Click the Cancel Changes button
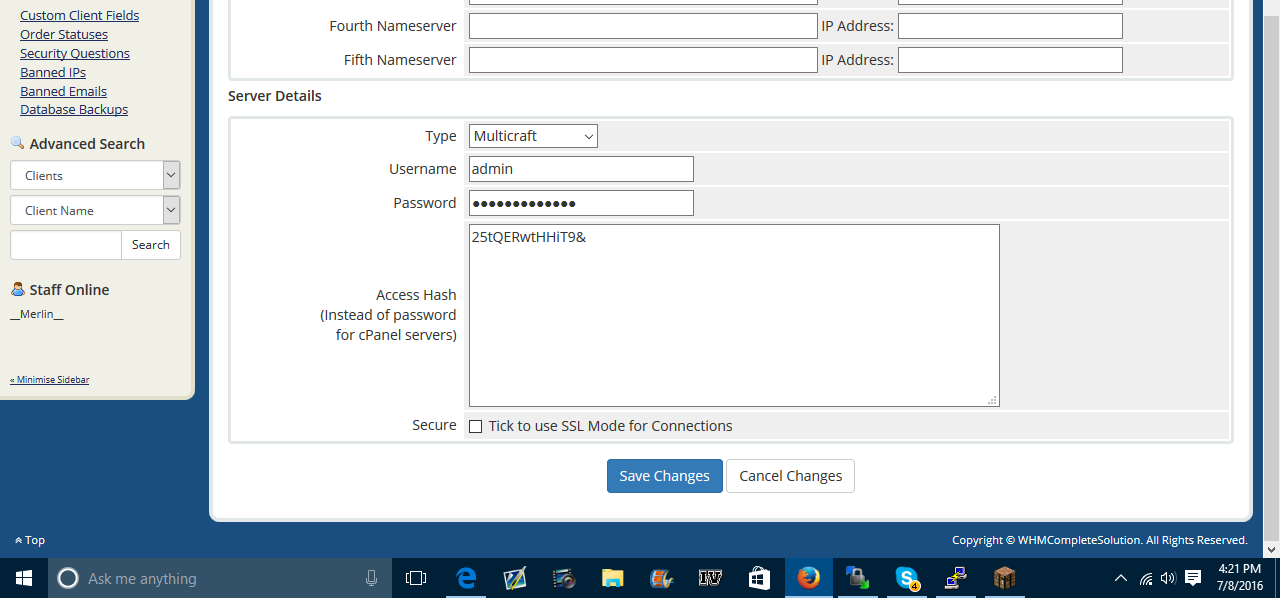The height and width of the screenshot is (598, 1280). coord(790,475)
